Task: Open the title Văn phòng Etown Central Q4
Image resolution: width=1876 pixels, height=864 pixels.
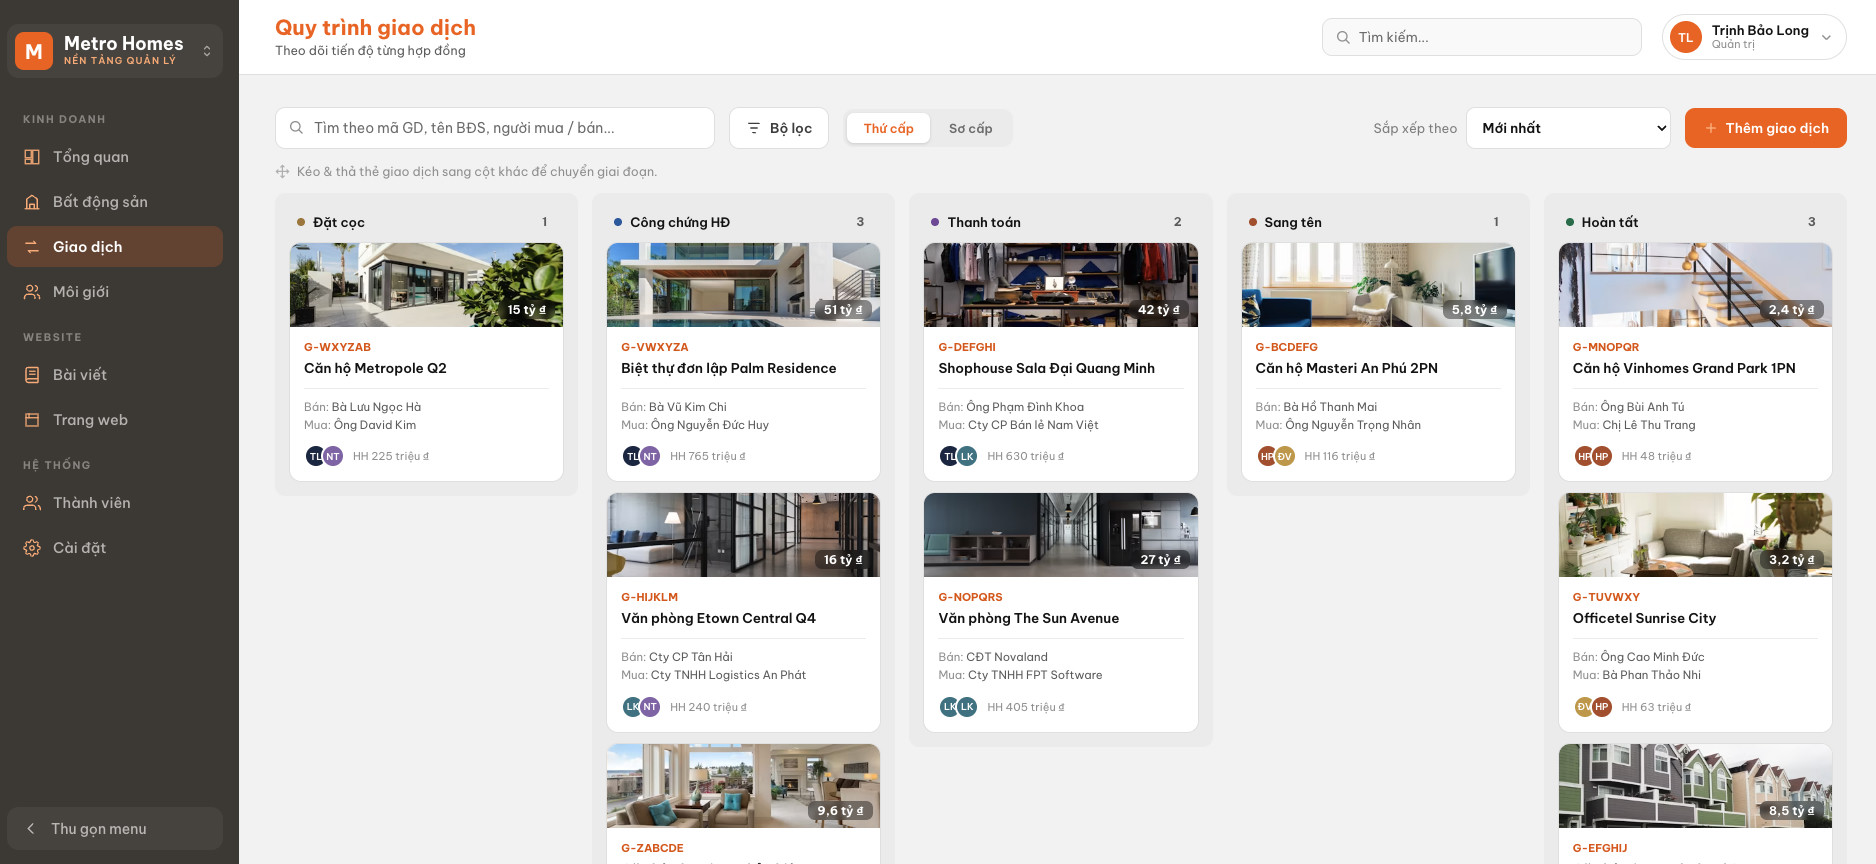Action: point(718,618)
